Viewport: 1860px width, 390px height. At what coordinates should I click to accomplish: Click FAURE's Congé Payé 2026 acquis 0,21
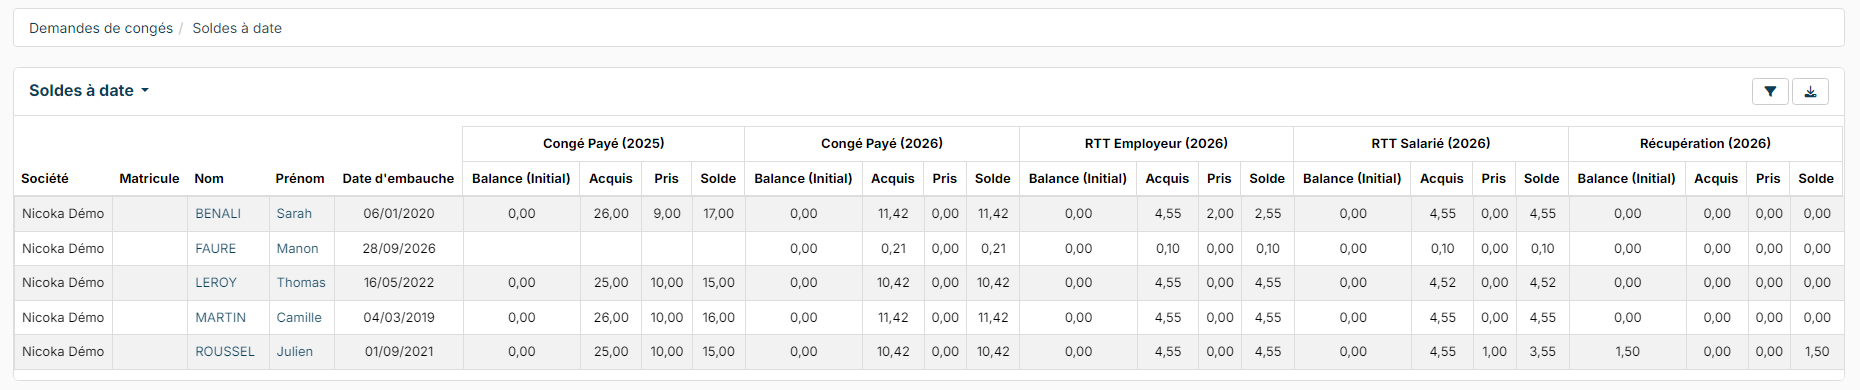893,248
